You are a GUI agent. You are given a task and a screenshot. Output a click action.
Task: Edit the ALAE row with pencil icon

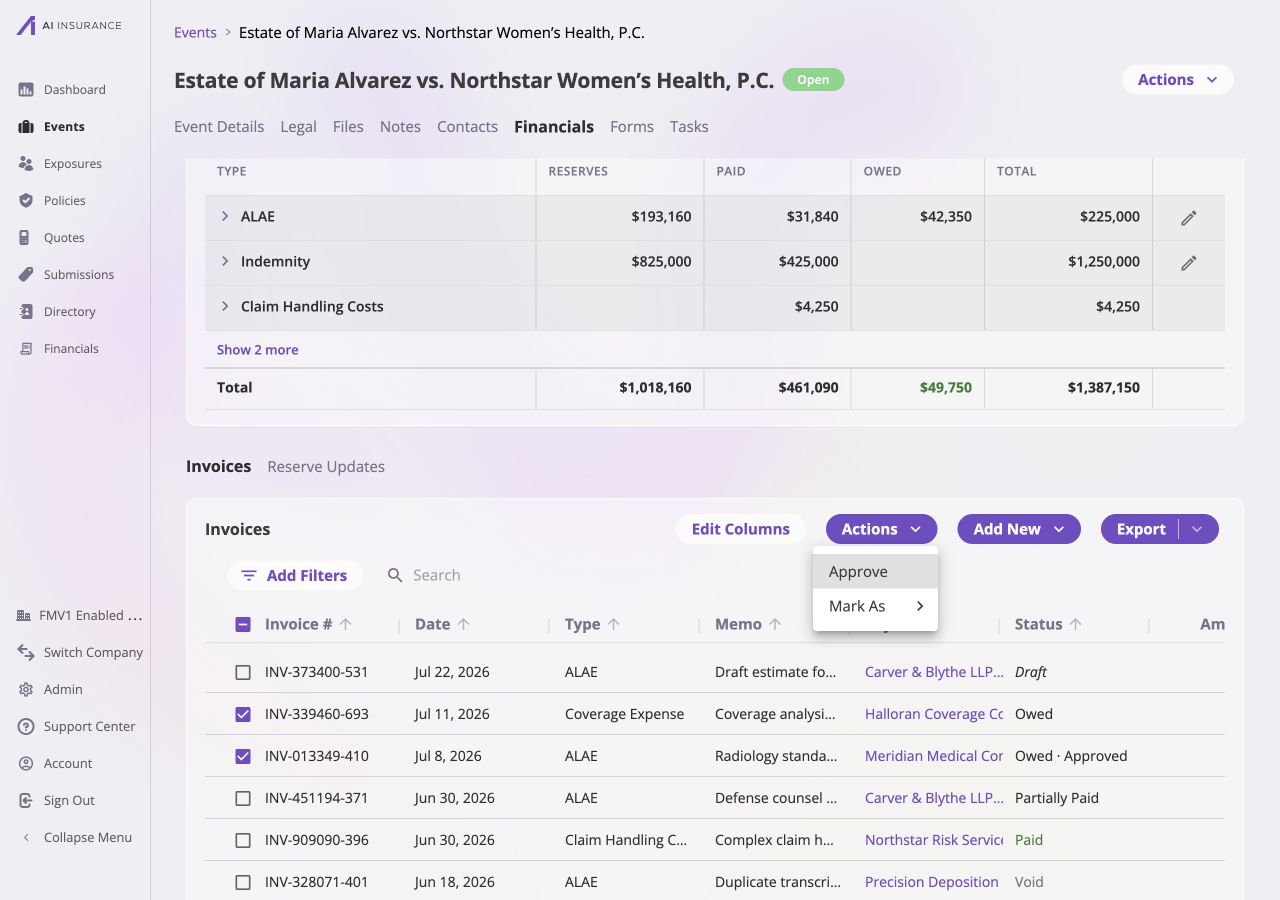1189,217
